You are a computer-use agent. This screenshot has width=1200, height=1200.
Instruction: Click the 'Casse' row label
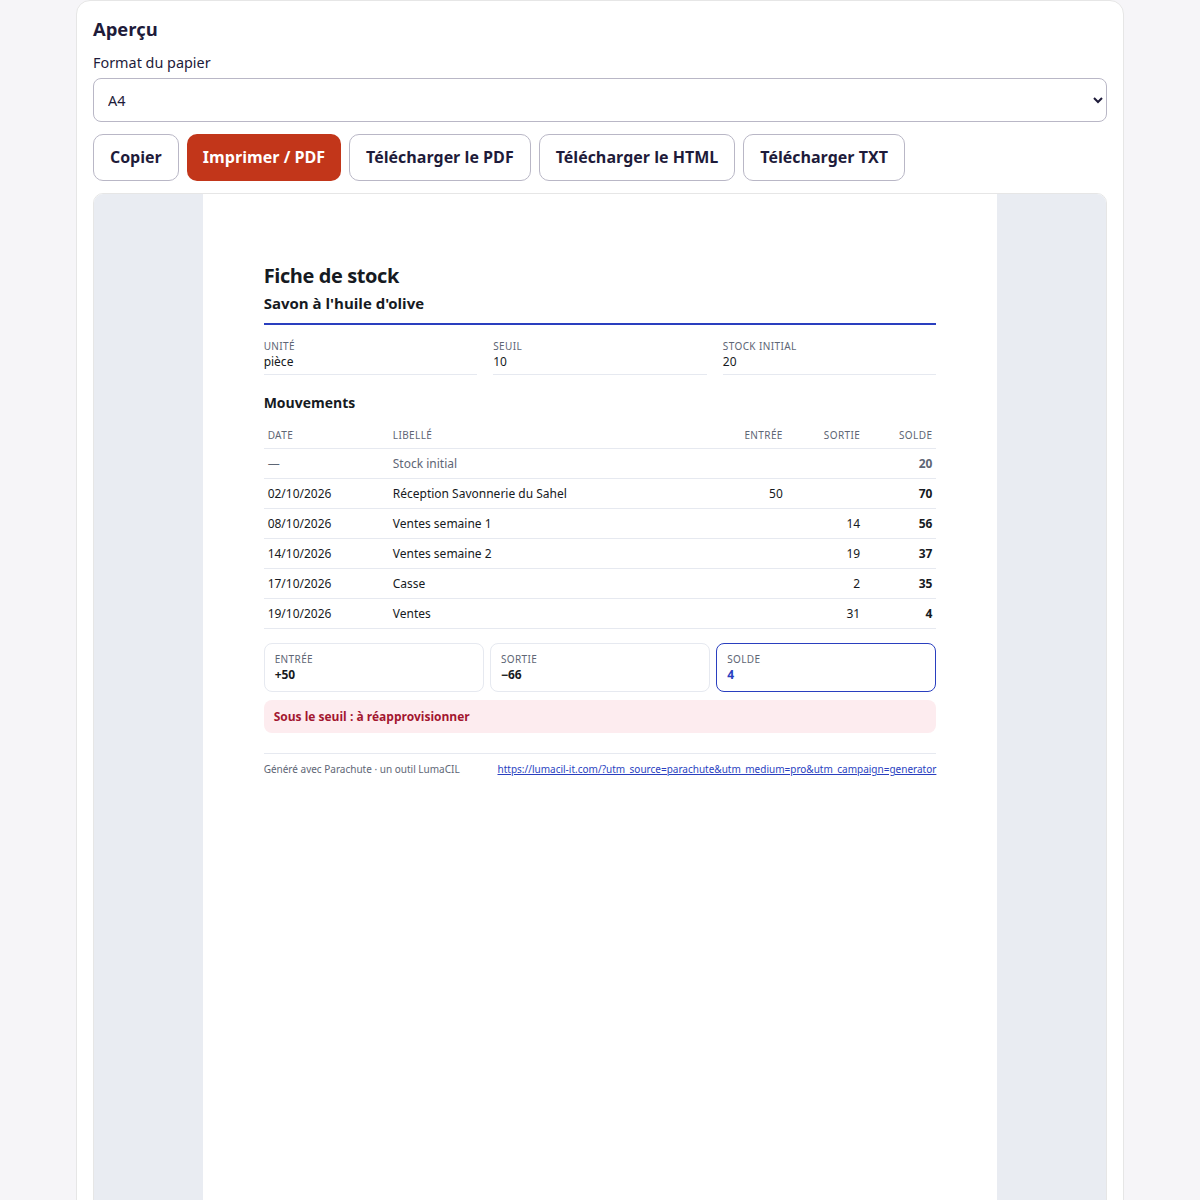coord(409,583)
